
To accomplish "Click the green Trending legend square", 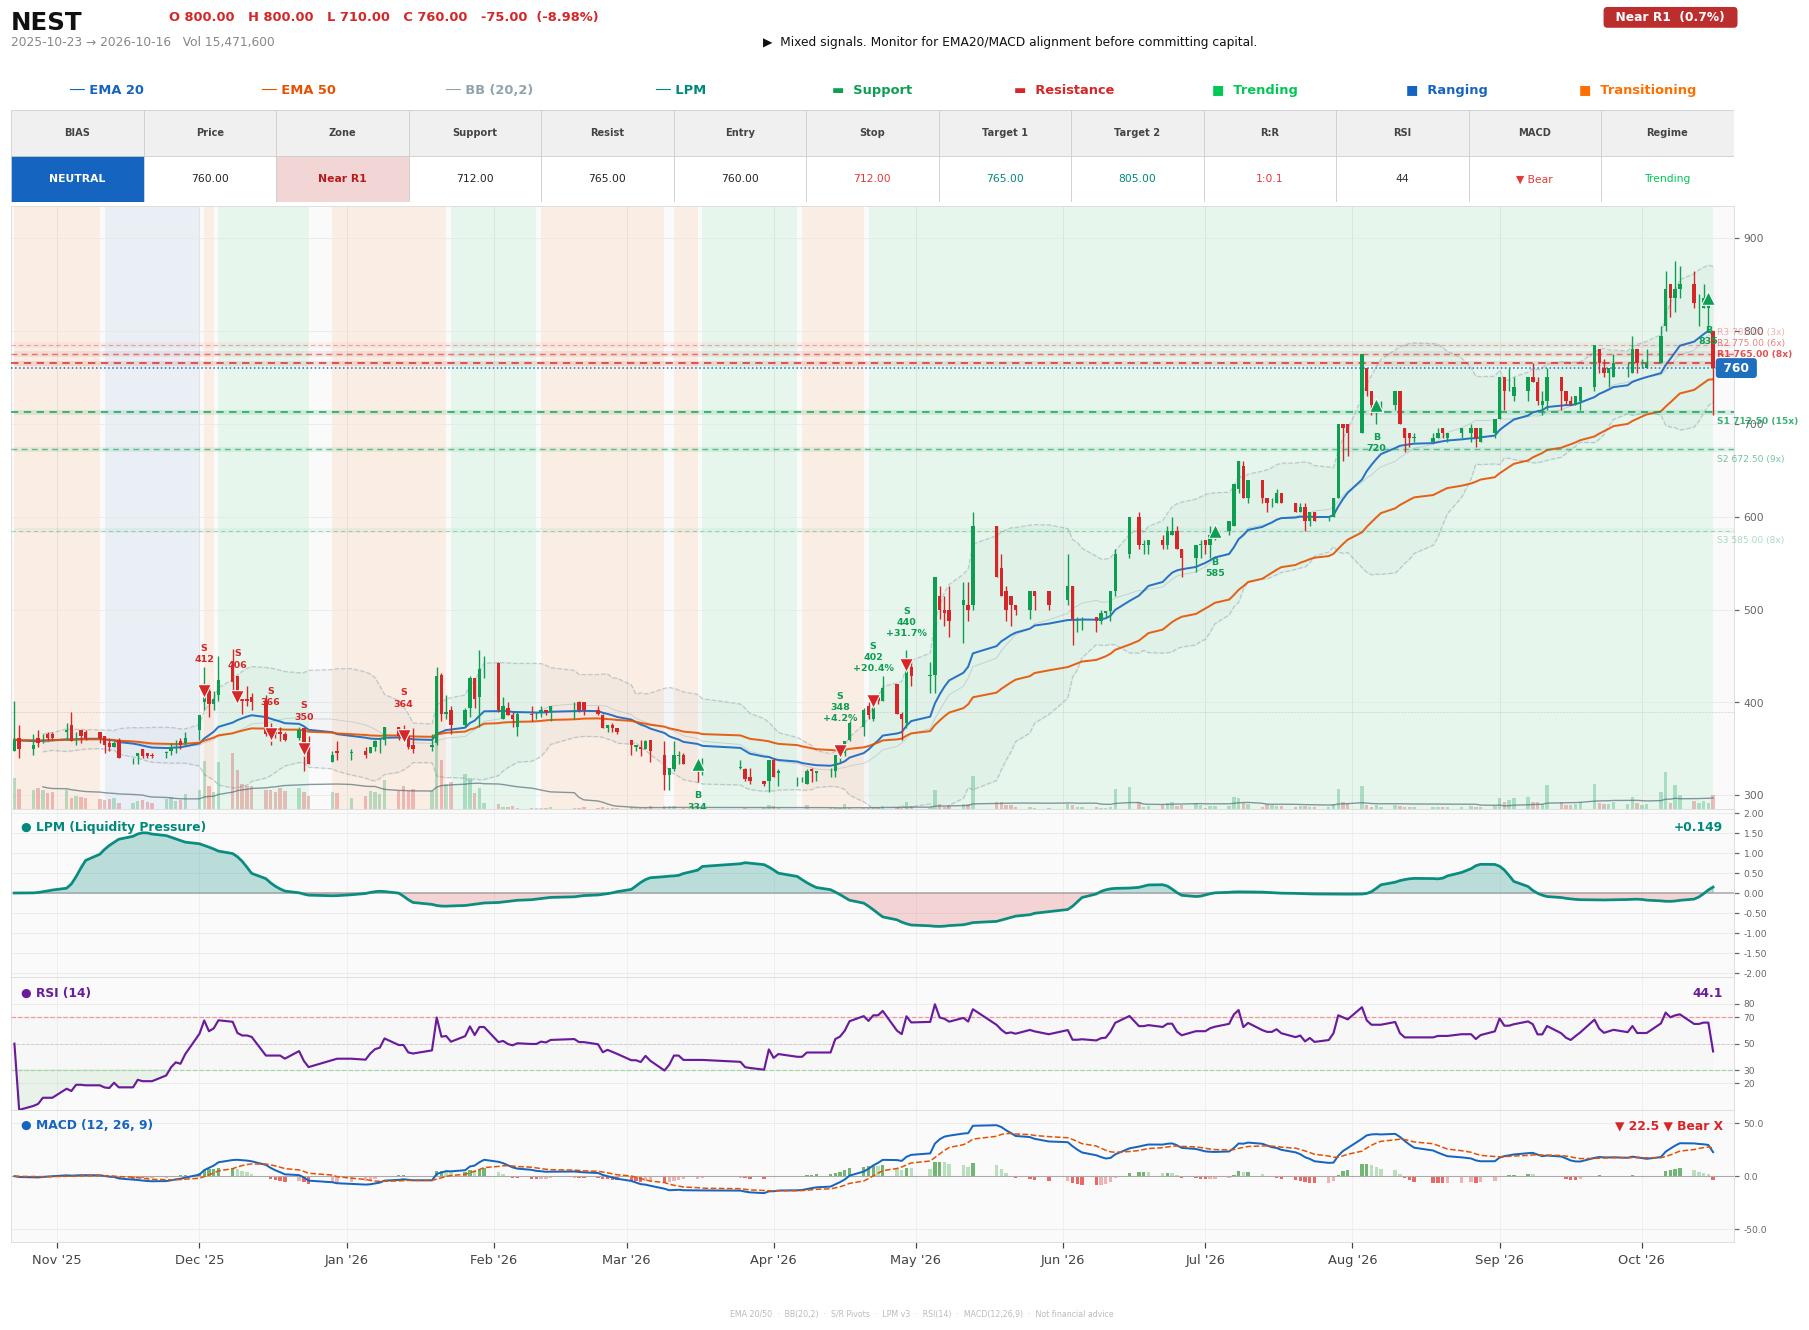I will point(1218,90).
